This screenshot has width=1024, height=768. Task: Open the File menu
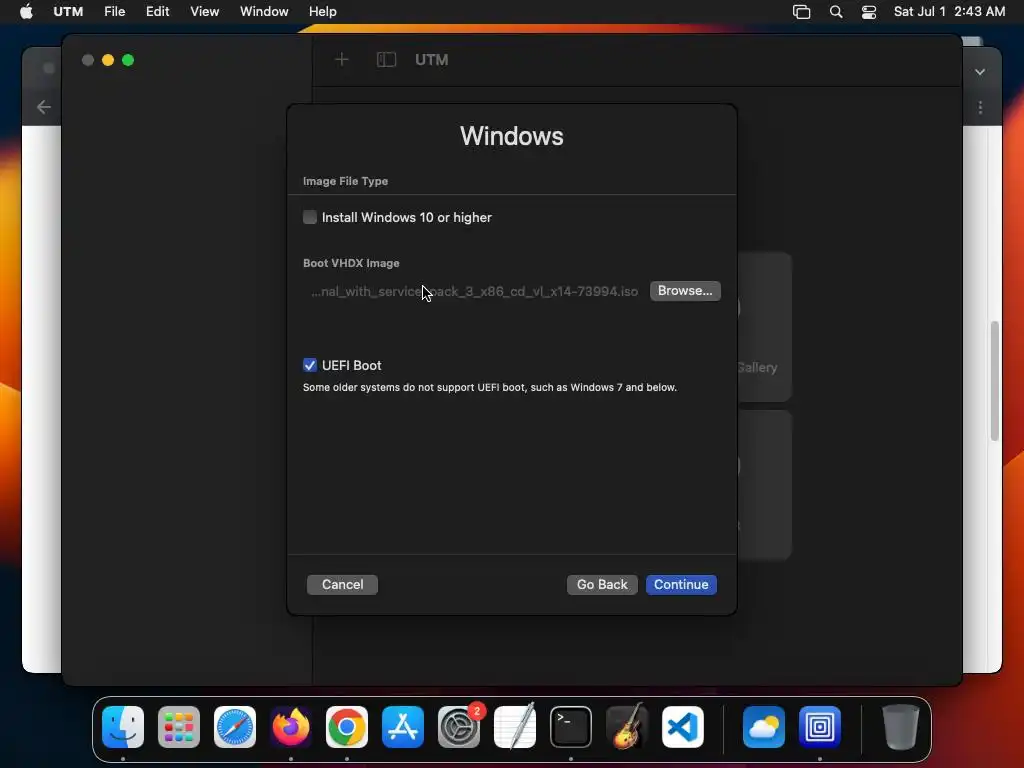(x=115, y=12)
